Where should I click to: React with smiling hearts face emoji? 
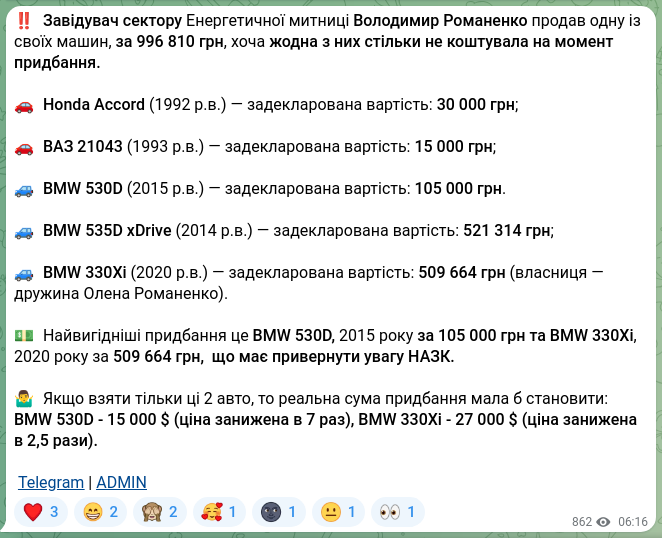pos(220,512)
